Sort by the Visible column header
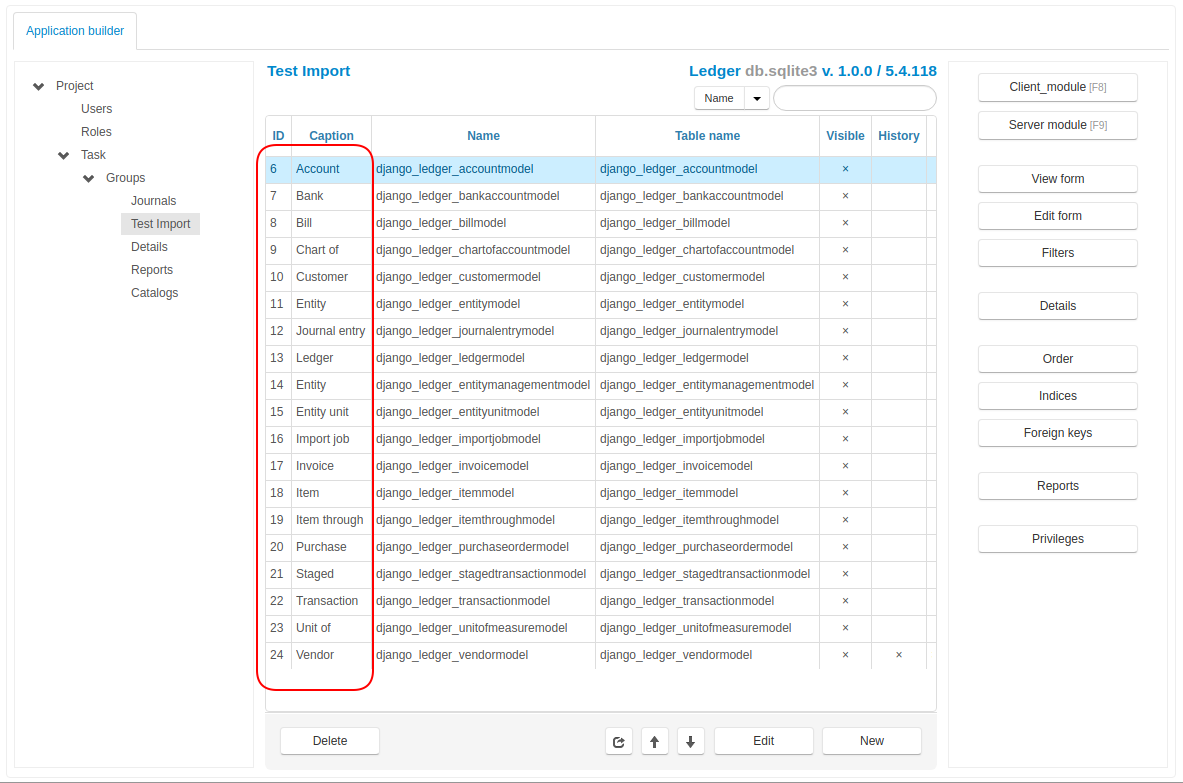The image size is (1183, 783). tap(845, 136)
